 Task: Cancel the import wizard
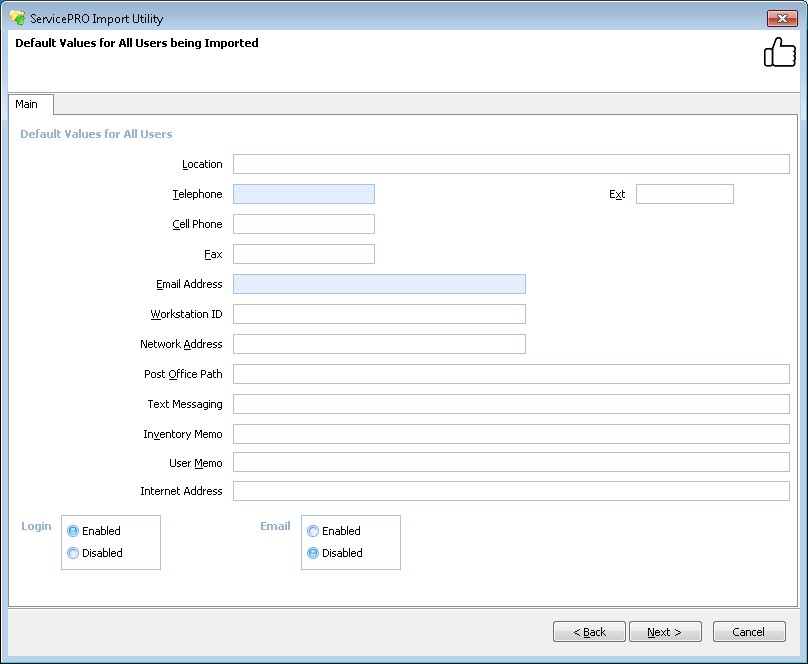(749, 631)
